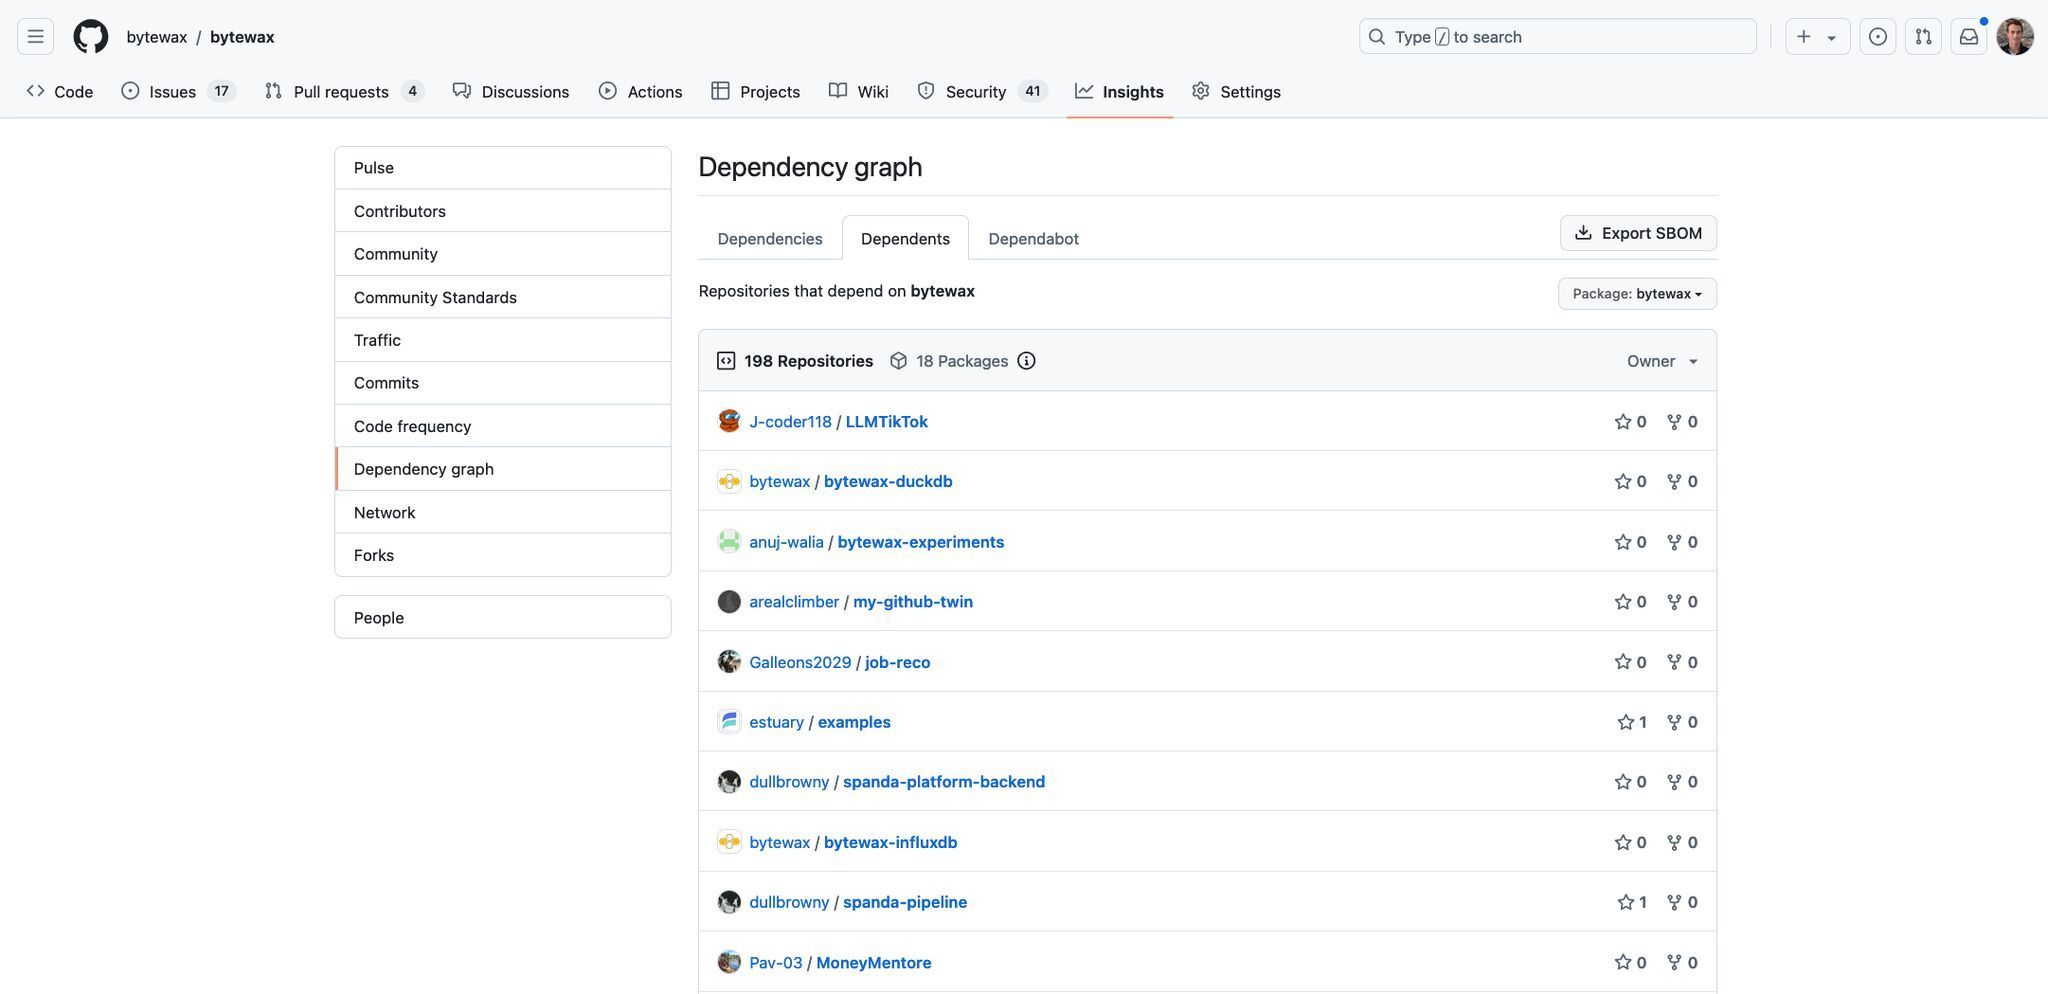Open the Security tab
This screenshot has height=994, width=2048.
982,91
